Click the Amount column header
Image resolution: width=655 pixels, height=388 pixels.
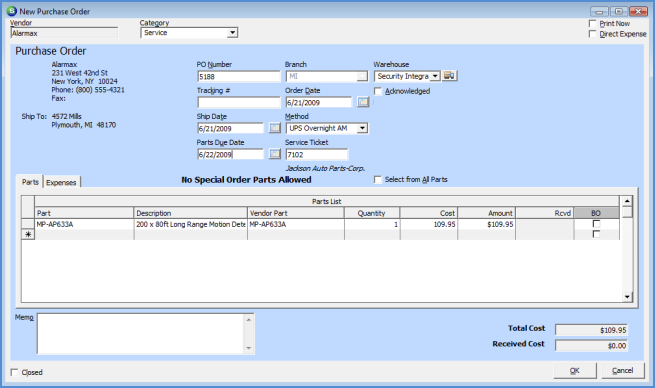pos(486,213)
